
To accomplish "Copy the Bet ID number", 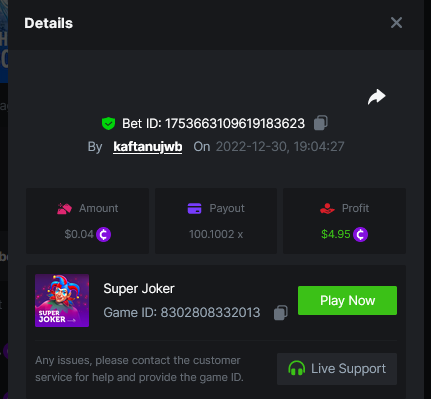I will coord(321,123).
